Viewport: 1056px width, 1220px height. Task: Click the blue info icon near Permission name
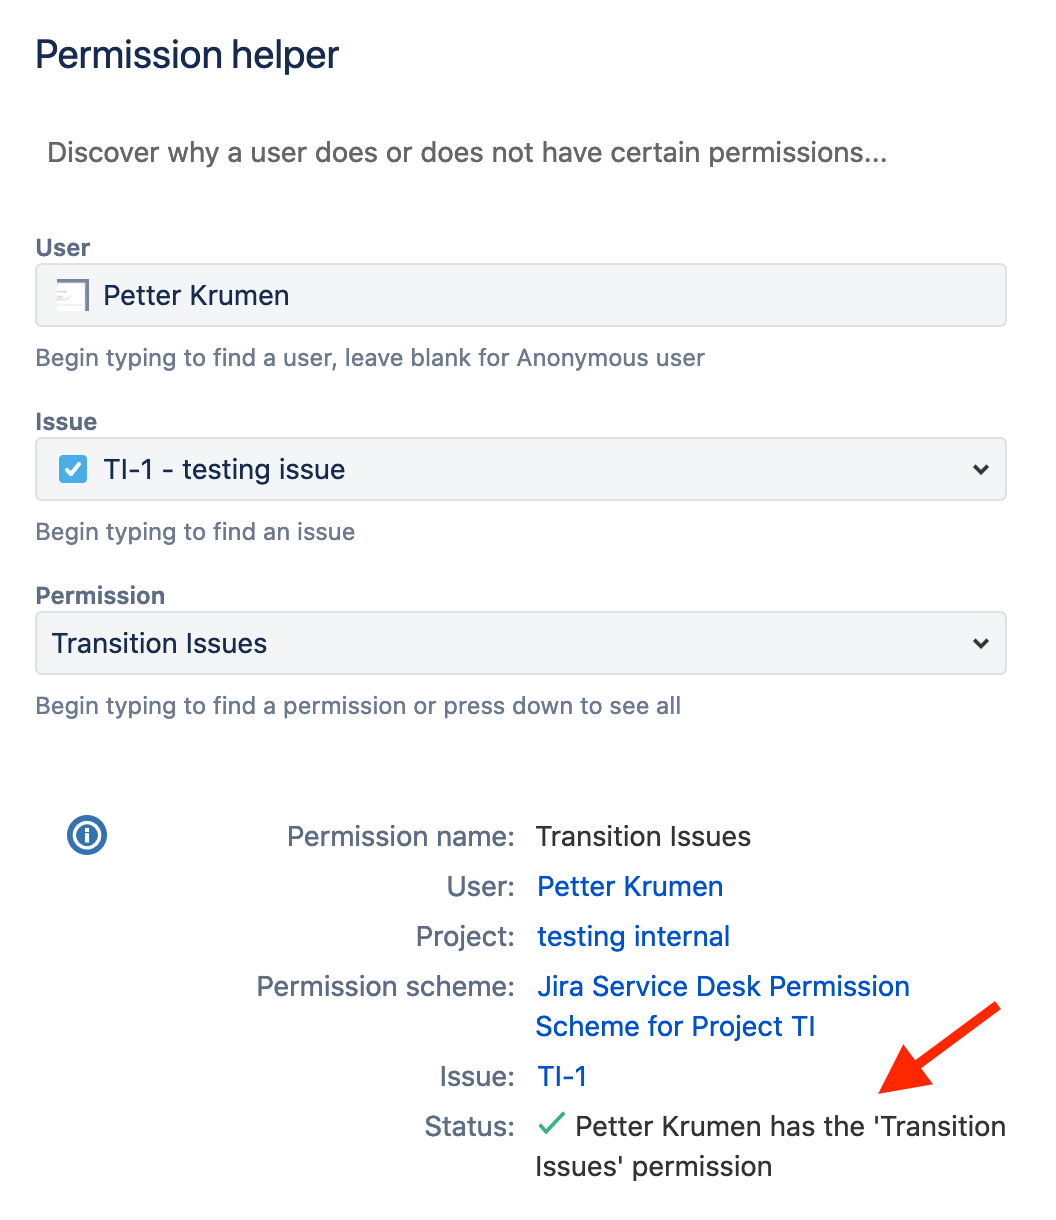tap(86, 835)
